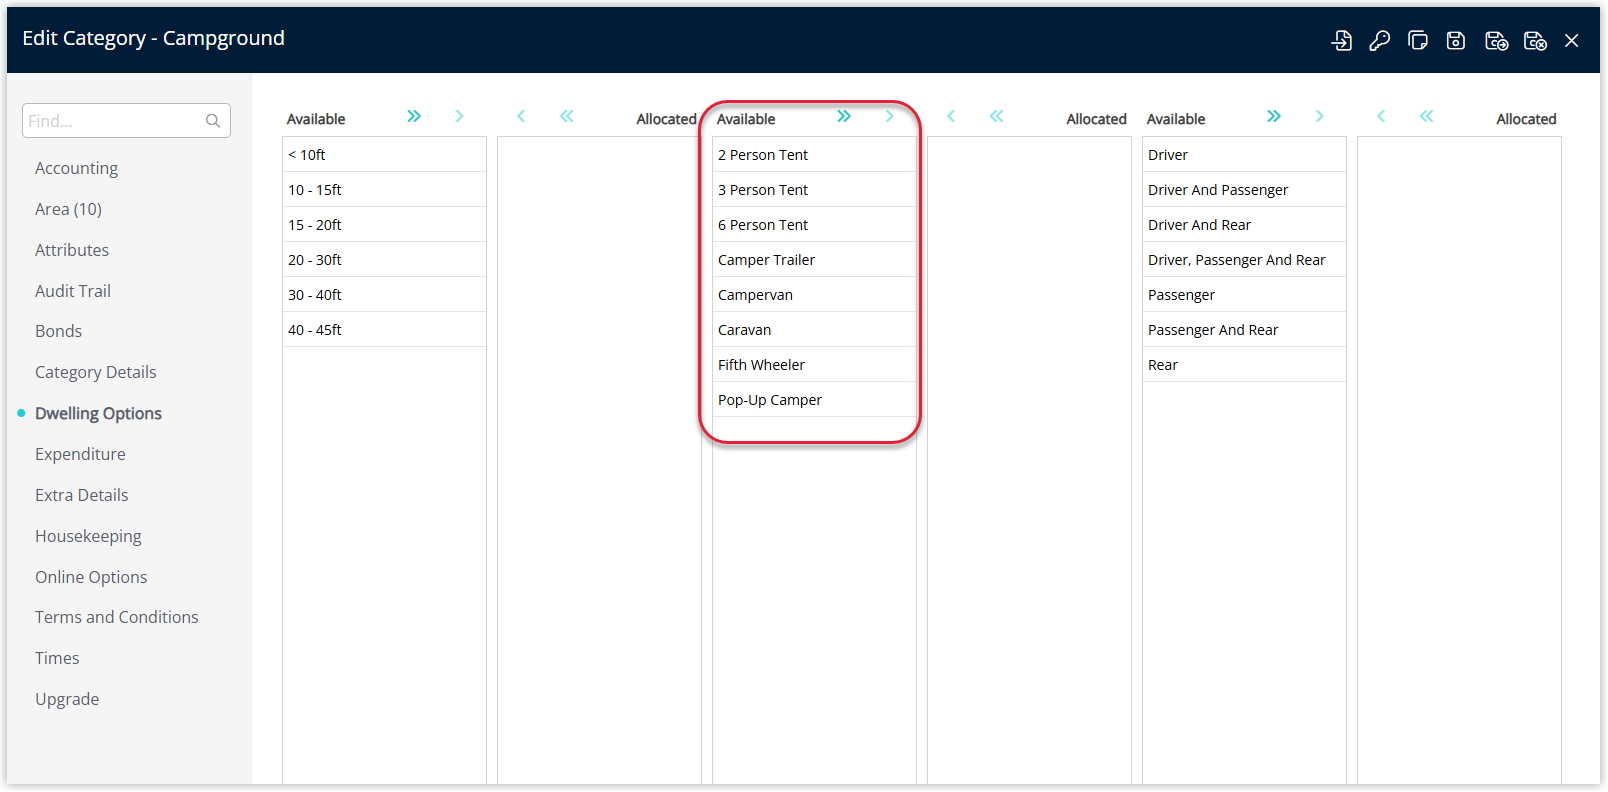The width and height of the screenshot is (1608, 792).
Task: Open the Area (10) section
Action: click(68, 209)
